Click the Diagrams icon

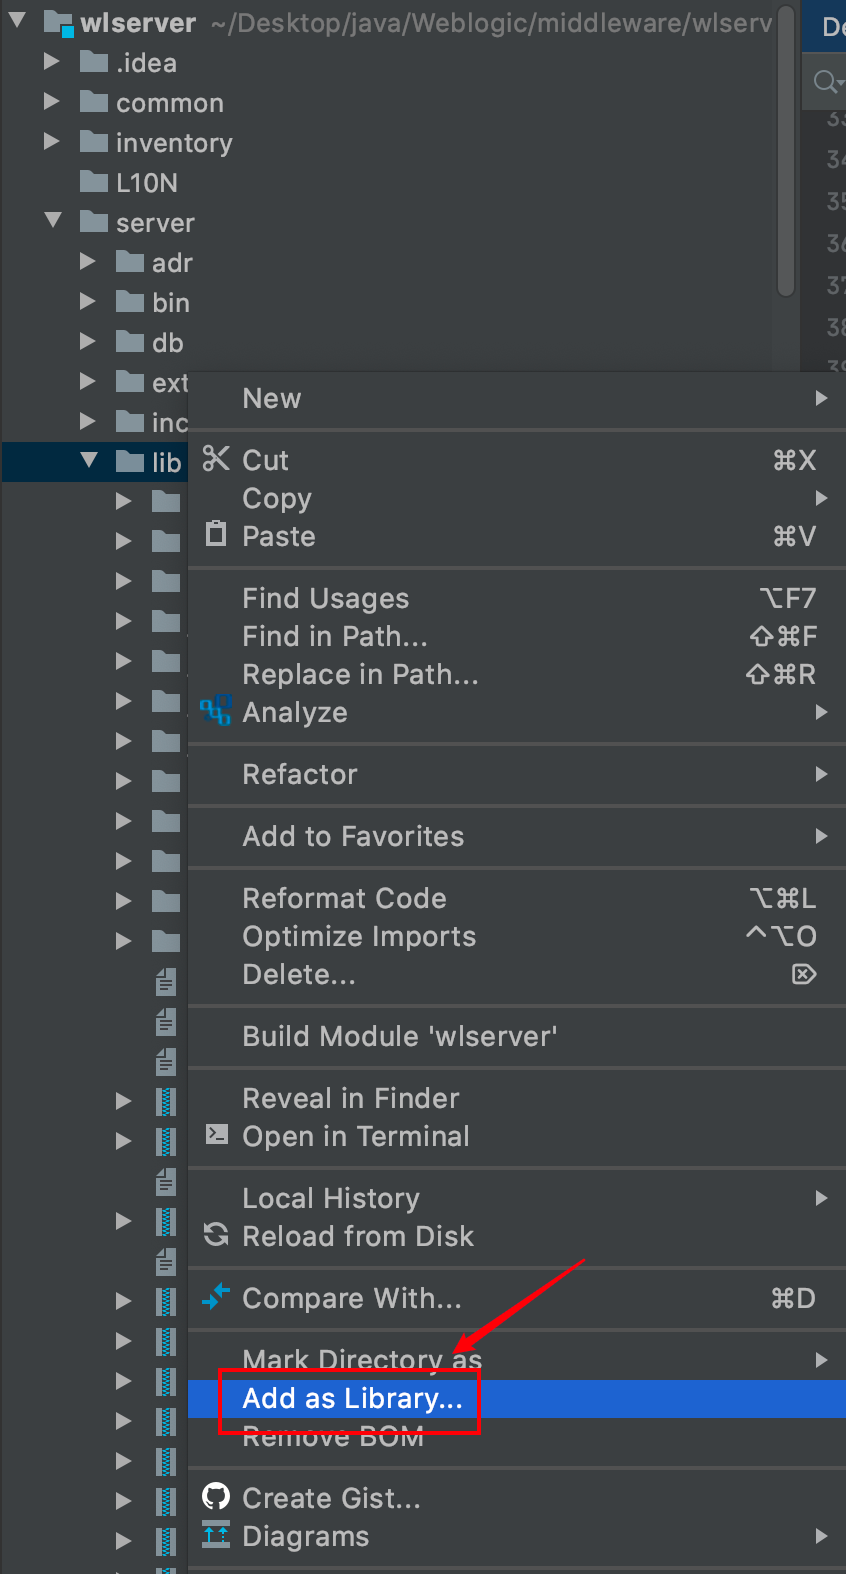[x=216, y=1534]
